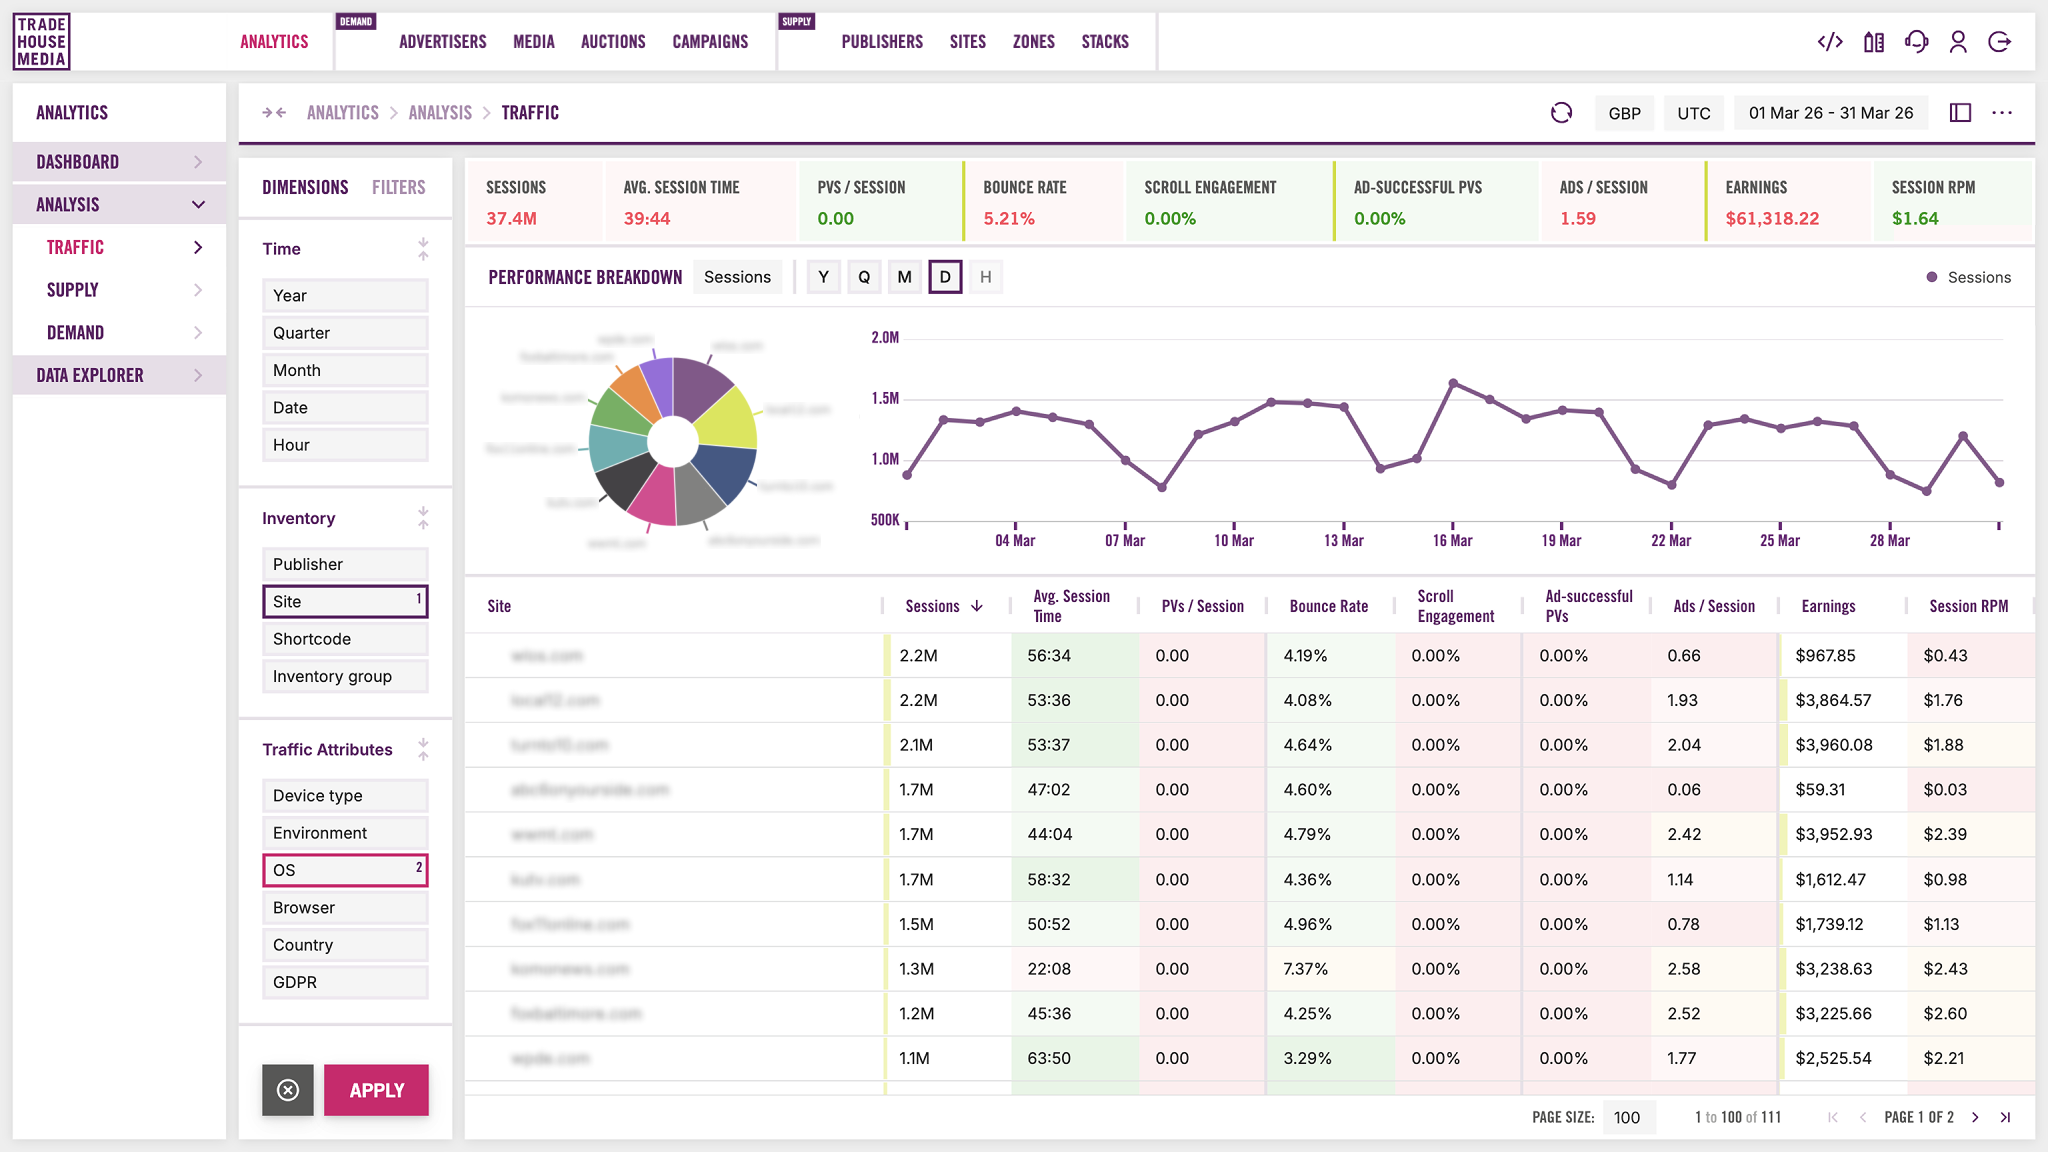The image size is (2048, 1152).
Task: Edit the page size value field
Action: click(1628, 1117)
